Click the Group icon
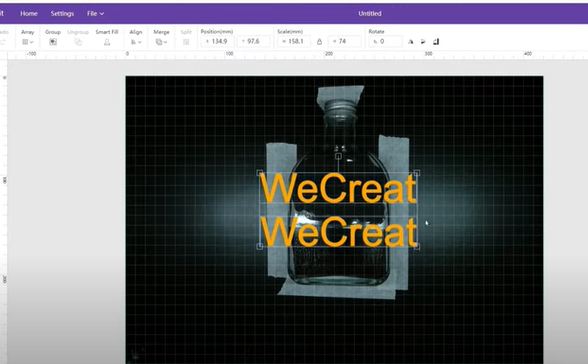 point(53,42)
